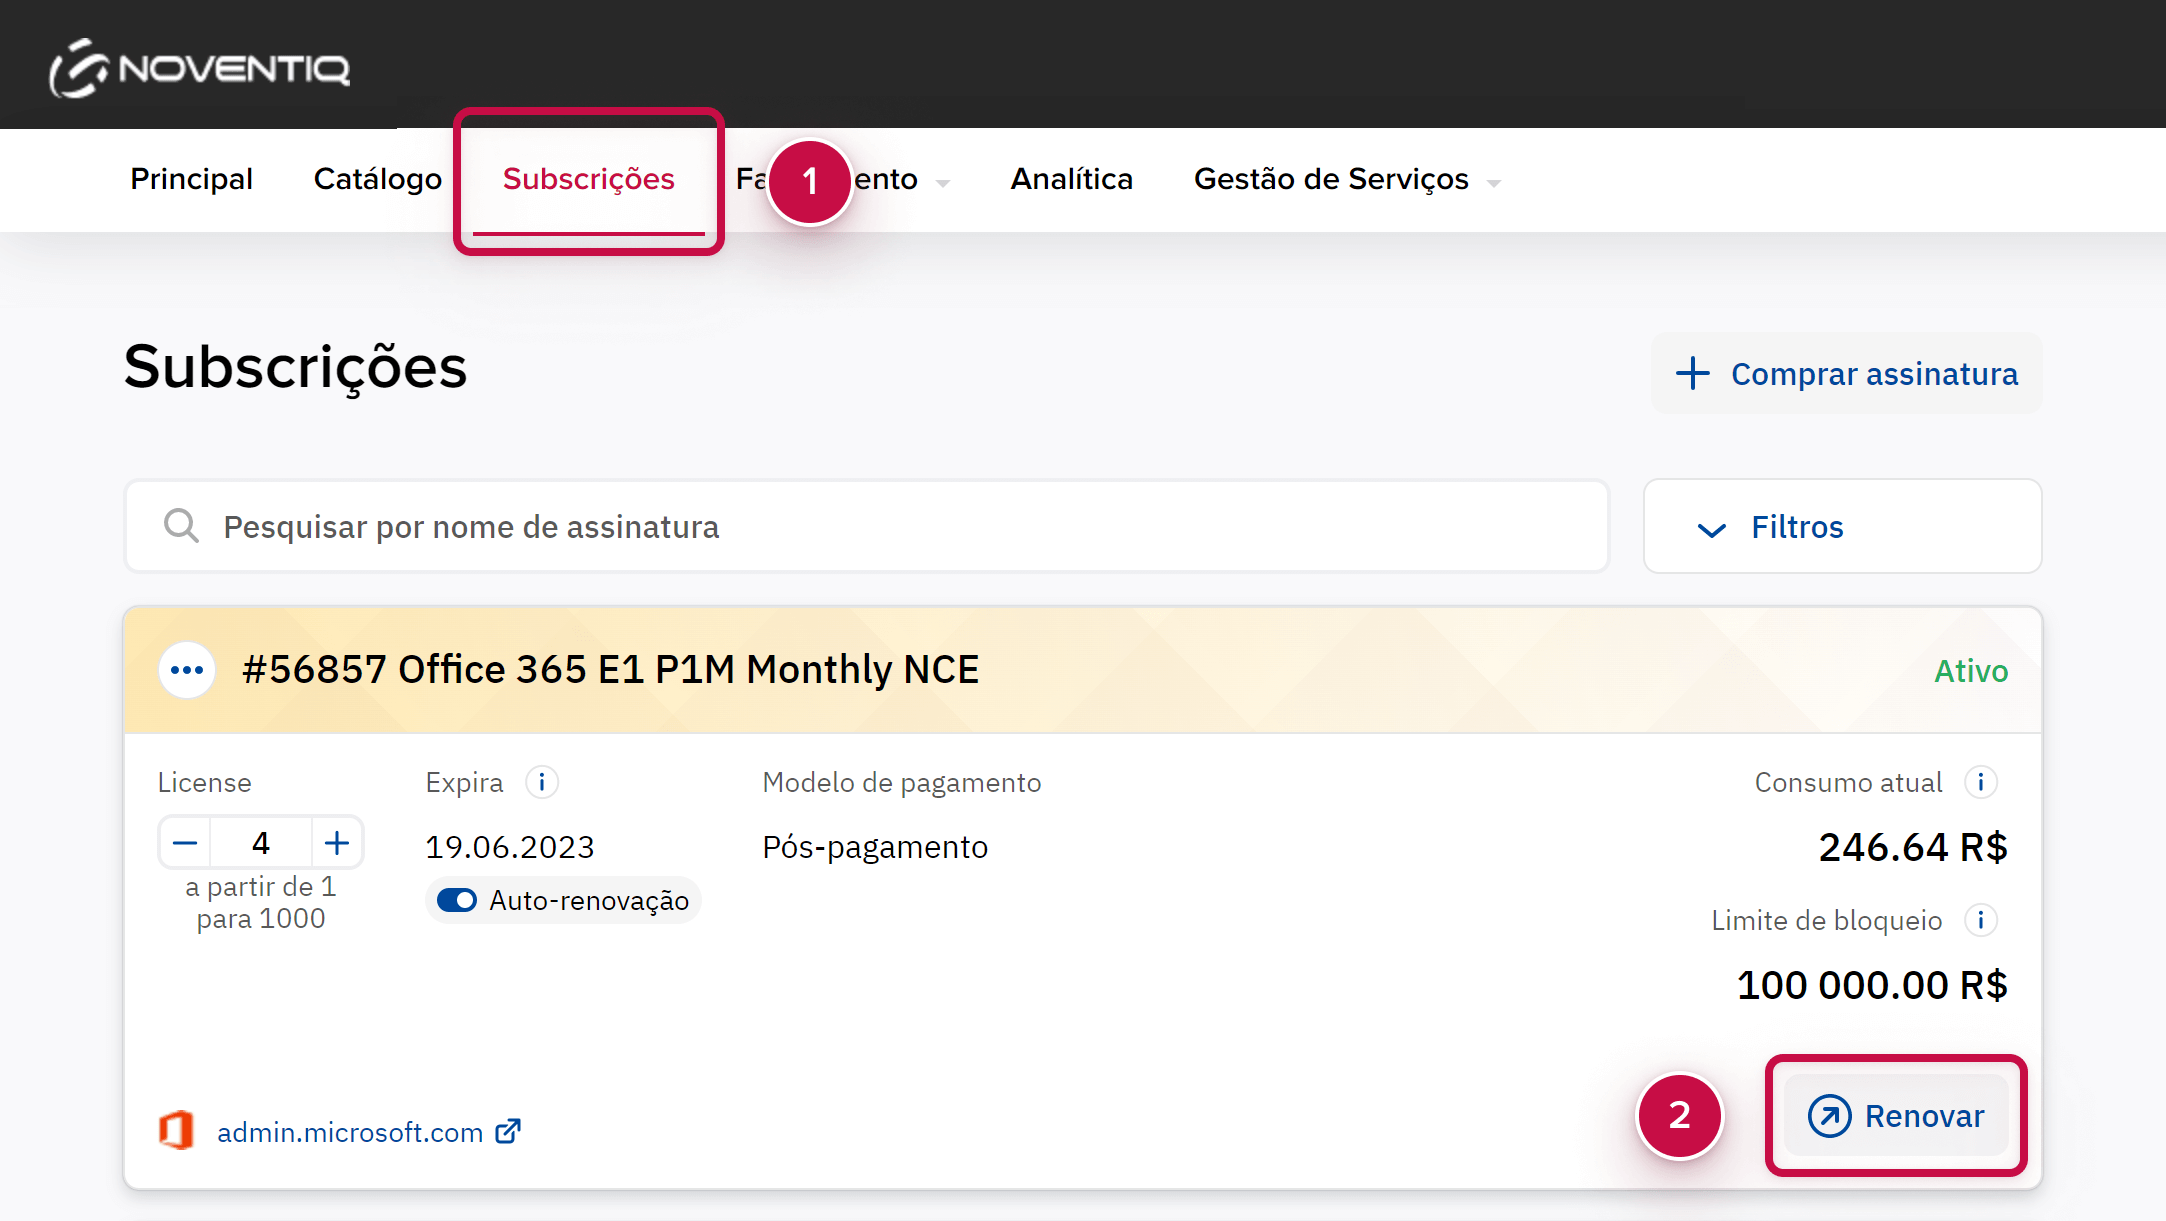Click the Consumo atual info icon
The height and width of the screenshot is (1221, 2166).
(1980, 781)
